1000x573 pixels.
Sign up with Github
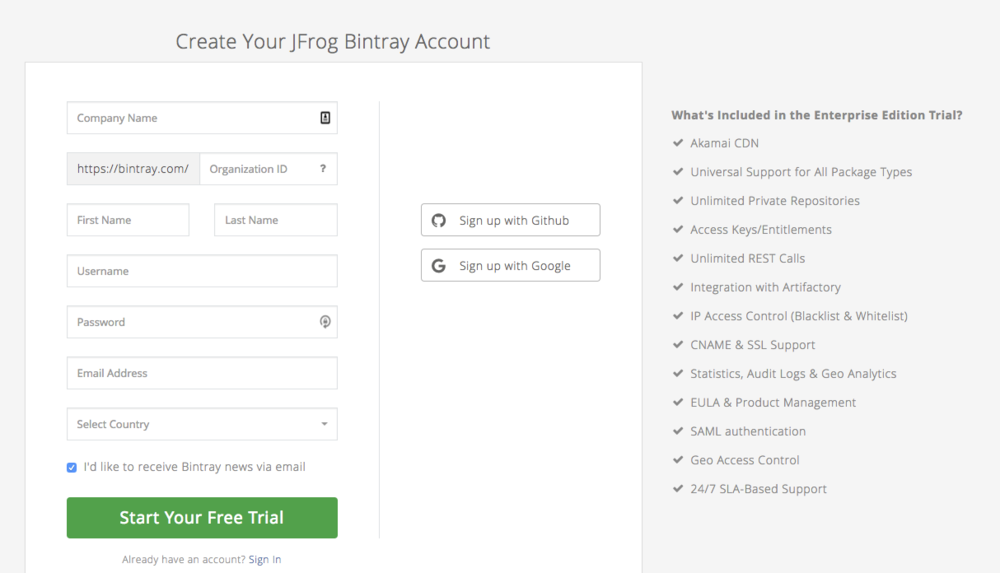(x=510, y=220)
